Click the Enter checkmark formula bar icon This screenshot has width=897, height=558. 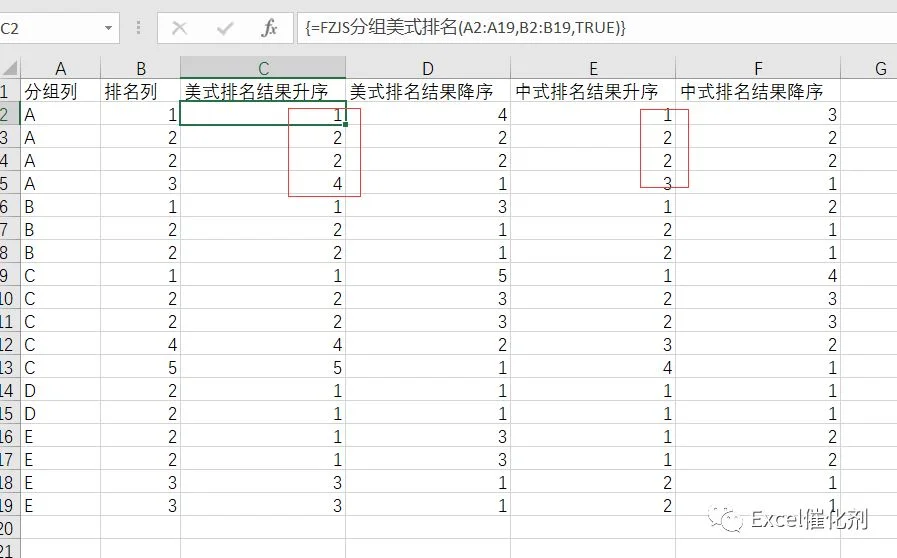225,28
